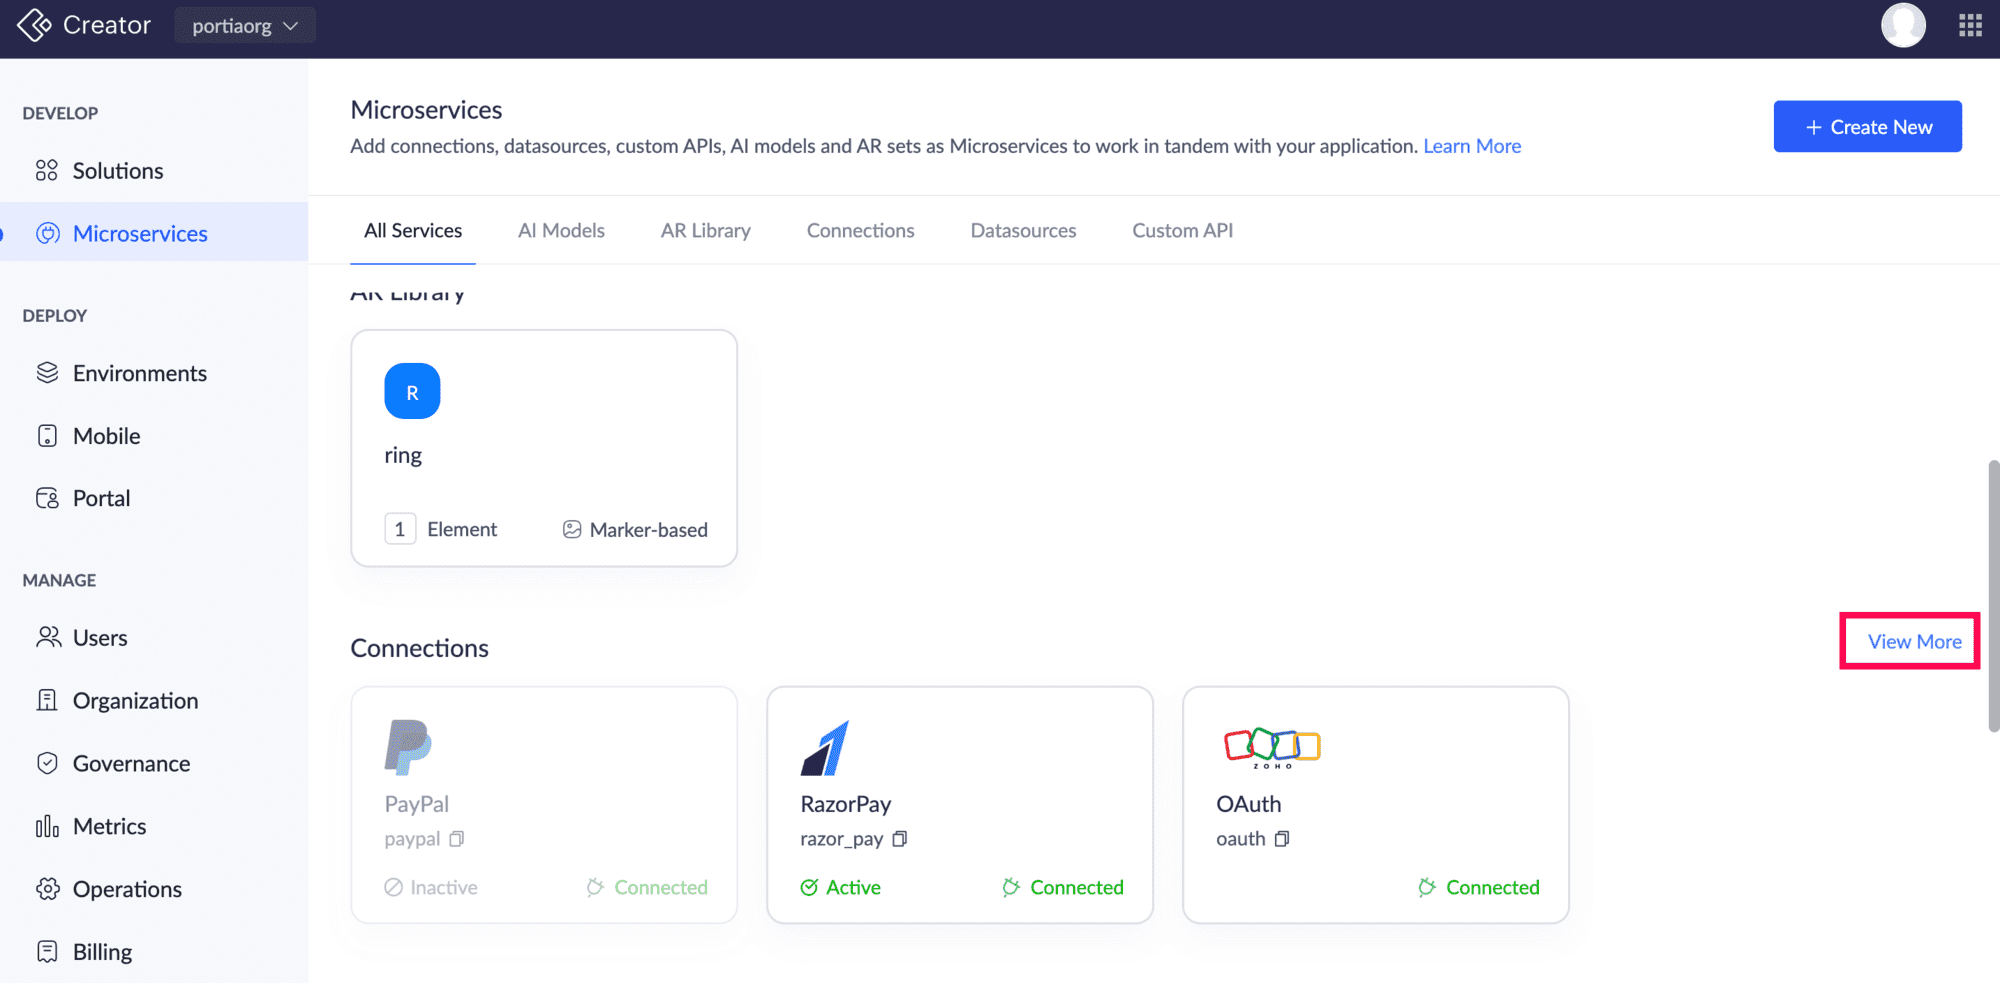Click the Governance shield icon

pos(47,763)
